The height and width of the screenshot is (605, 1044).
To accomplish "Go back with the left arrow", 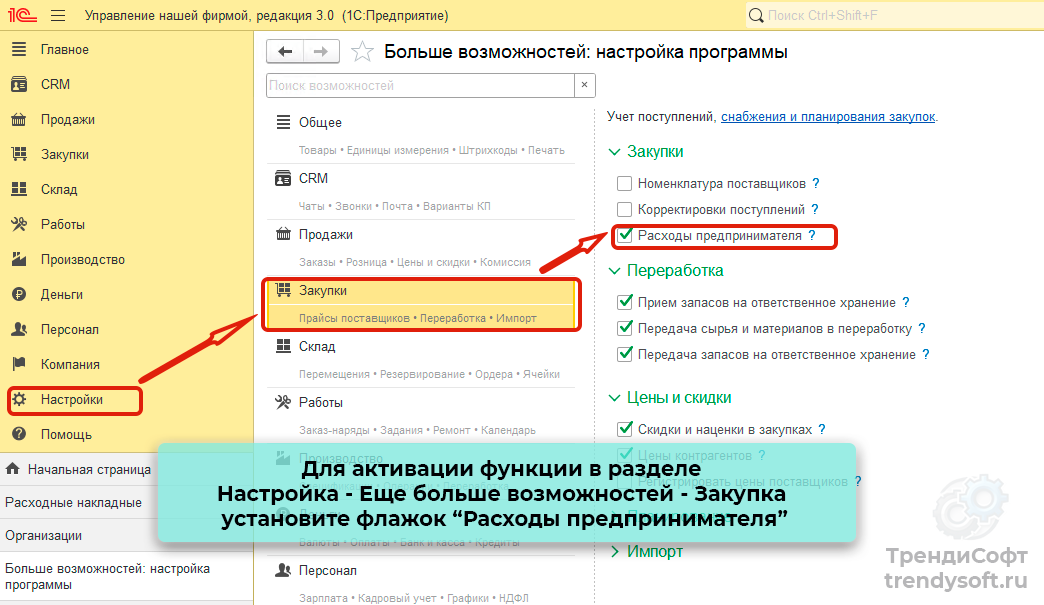I will [285, 51].
